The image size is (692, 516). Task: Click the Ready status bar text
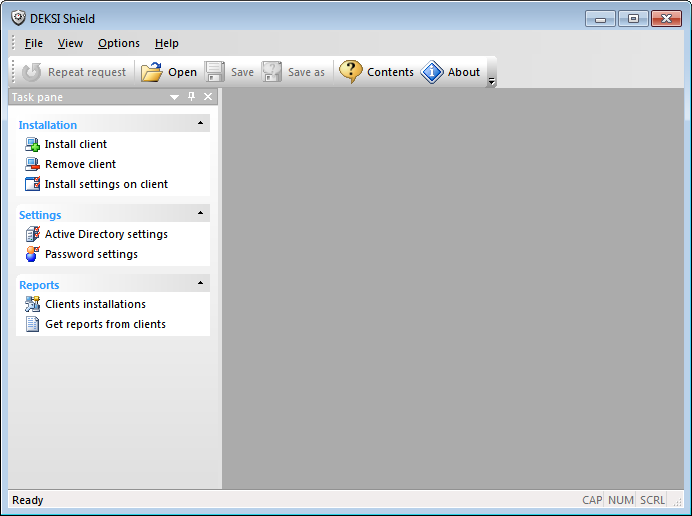click(27, 500)
